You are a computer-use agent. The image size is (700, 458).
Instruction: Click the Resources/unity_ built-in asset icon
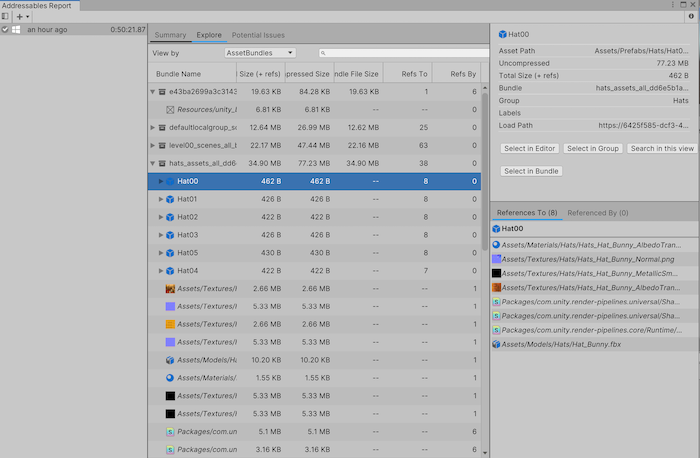170,109
